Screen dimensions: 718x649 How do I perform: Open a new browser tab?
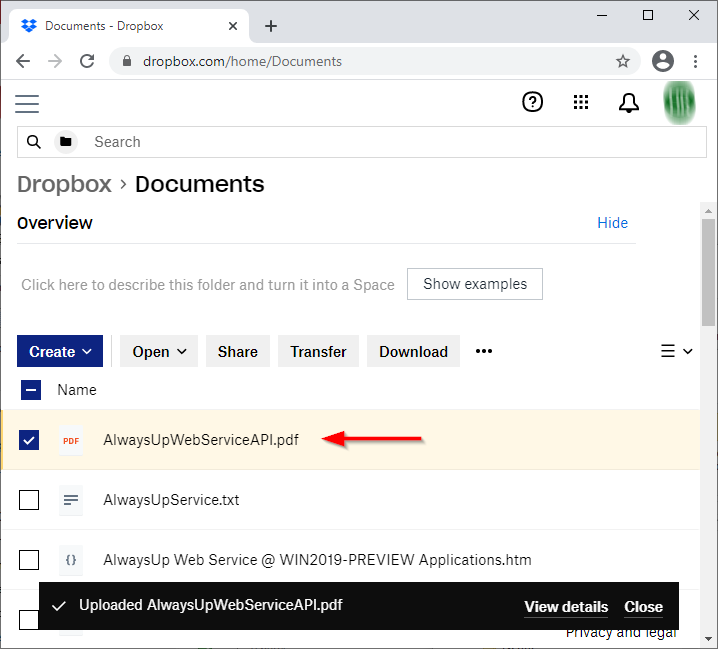coord(271,26)
